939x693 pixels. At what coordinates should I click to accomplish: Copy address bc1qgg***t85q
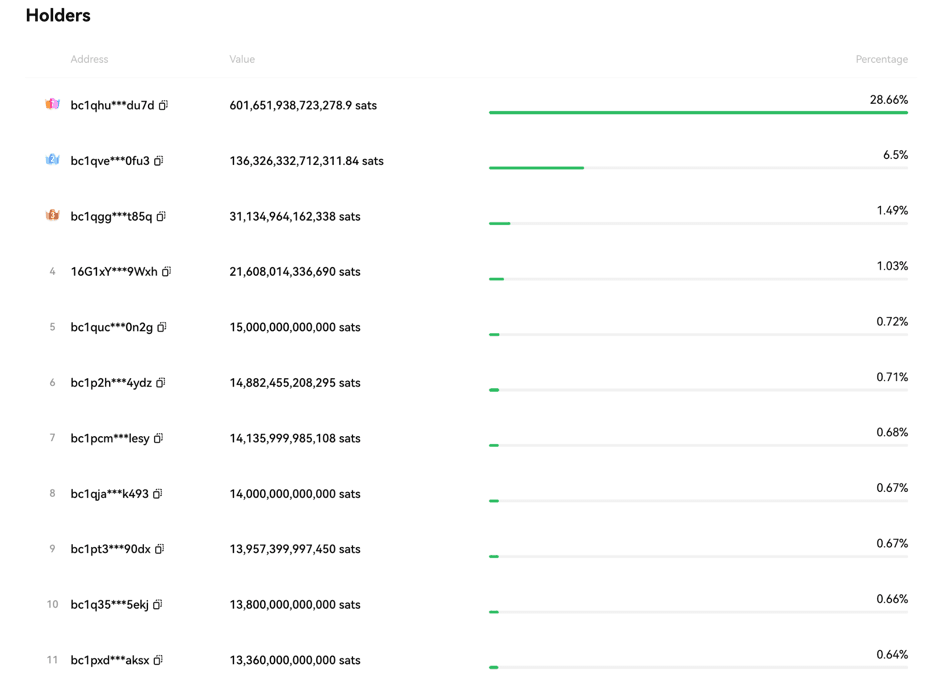tap(161, 216)
